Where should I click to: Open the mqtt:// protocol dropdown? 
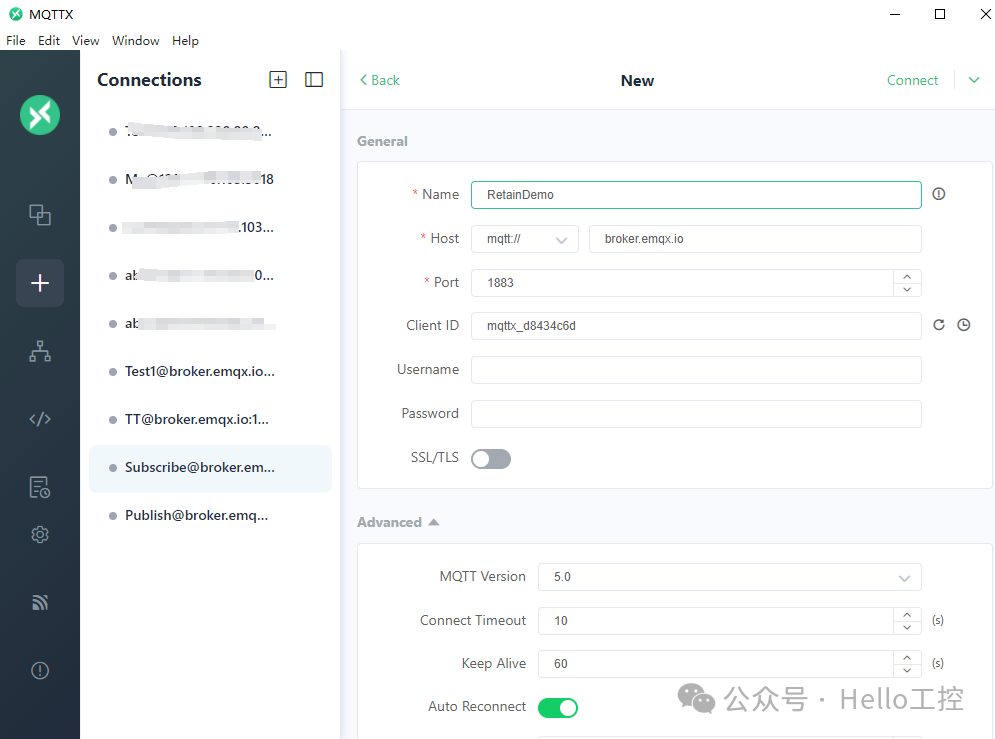(525, 239)
